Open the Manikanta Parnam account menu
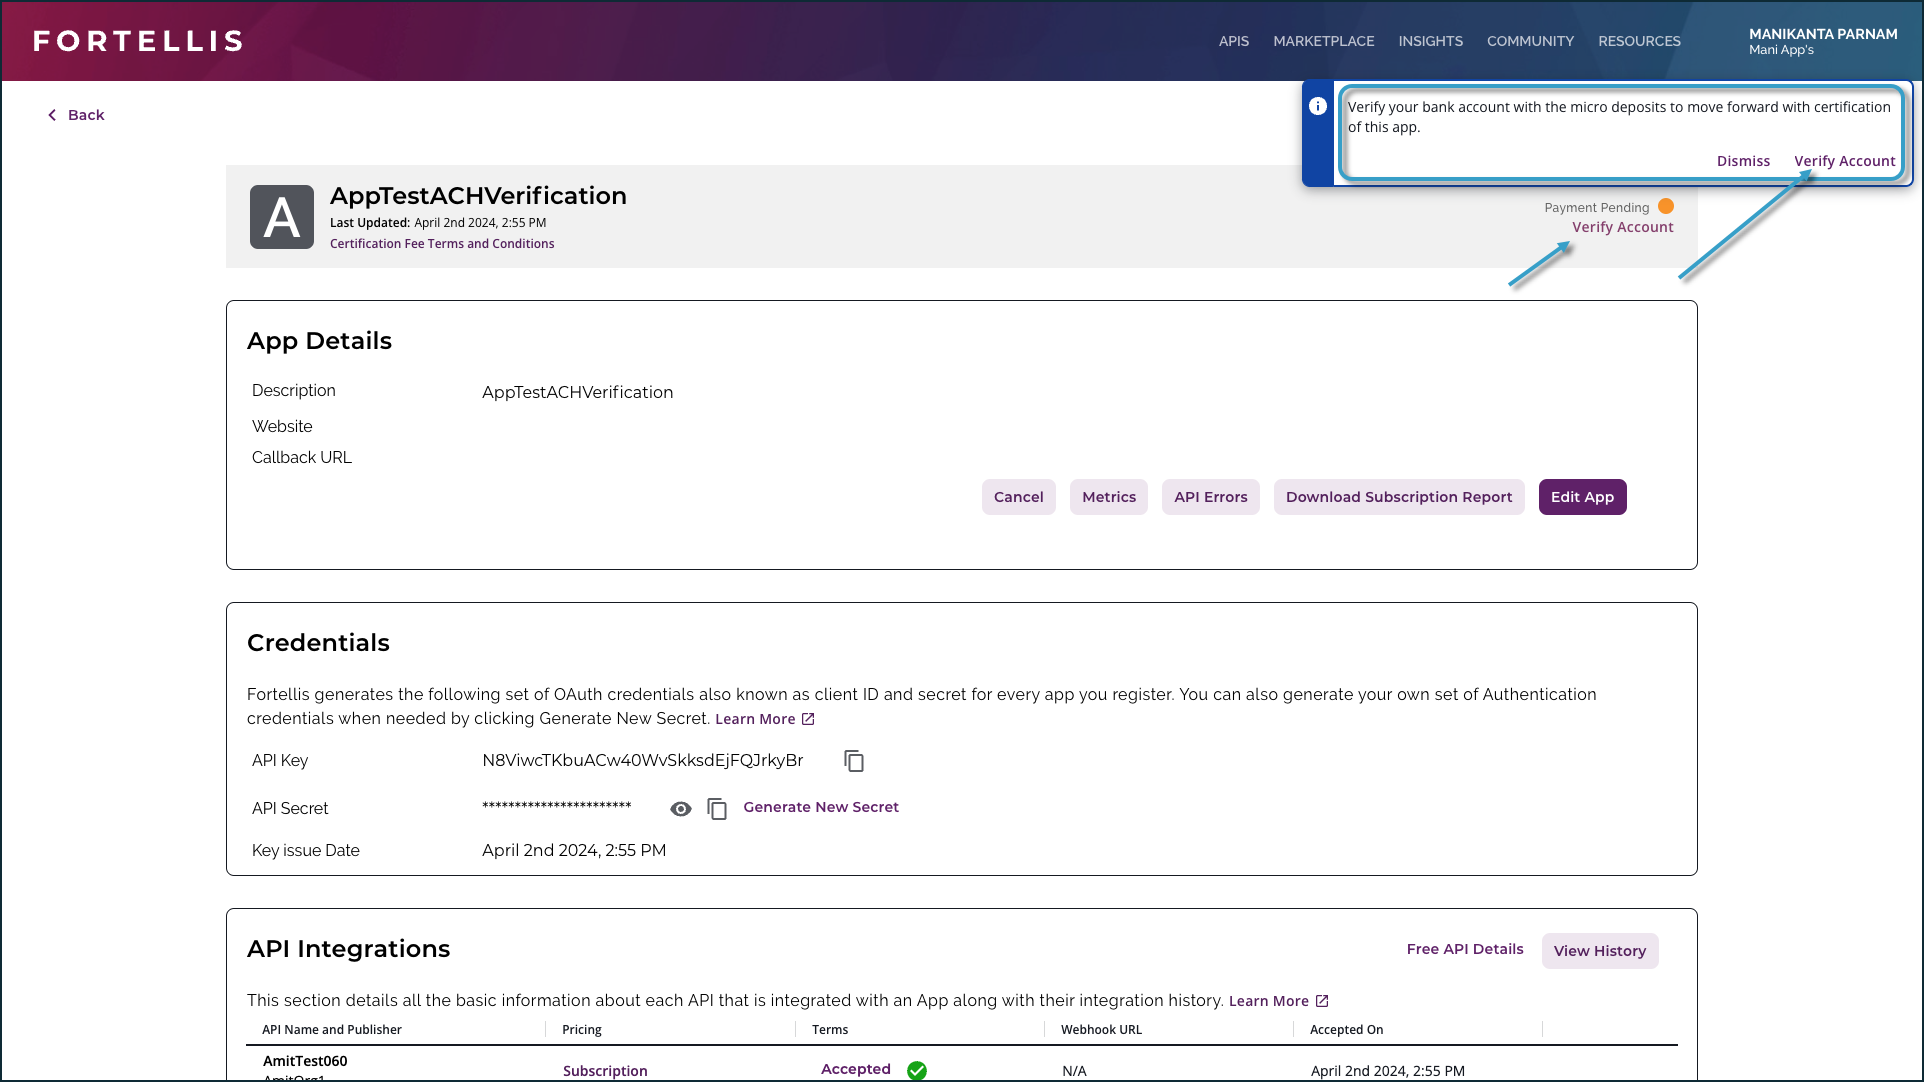 coord(1823,41)
